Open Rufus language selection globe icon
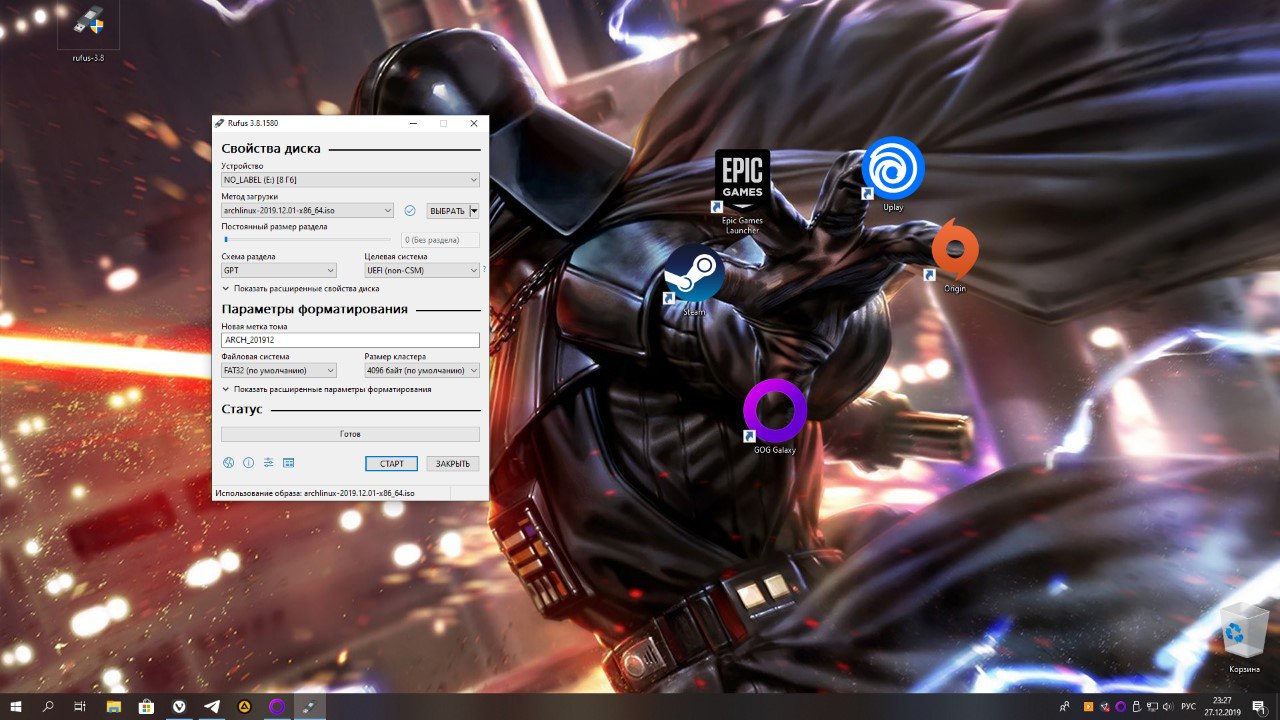Viewport: 1280px width, 720px height. pyautogui.click(x=228, y=463)
